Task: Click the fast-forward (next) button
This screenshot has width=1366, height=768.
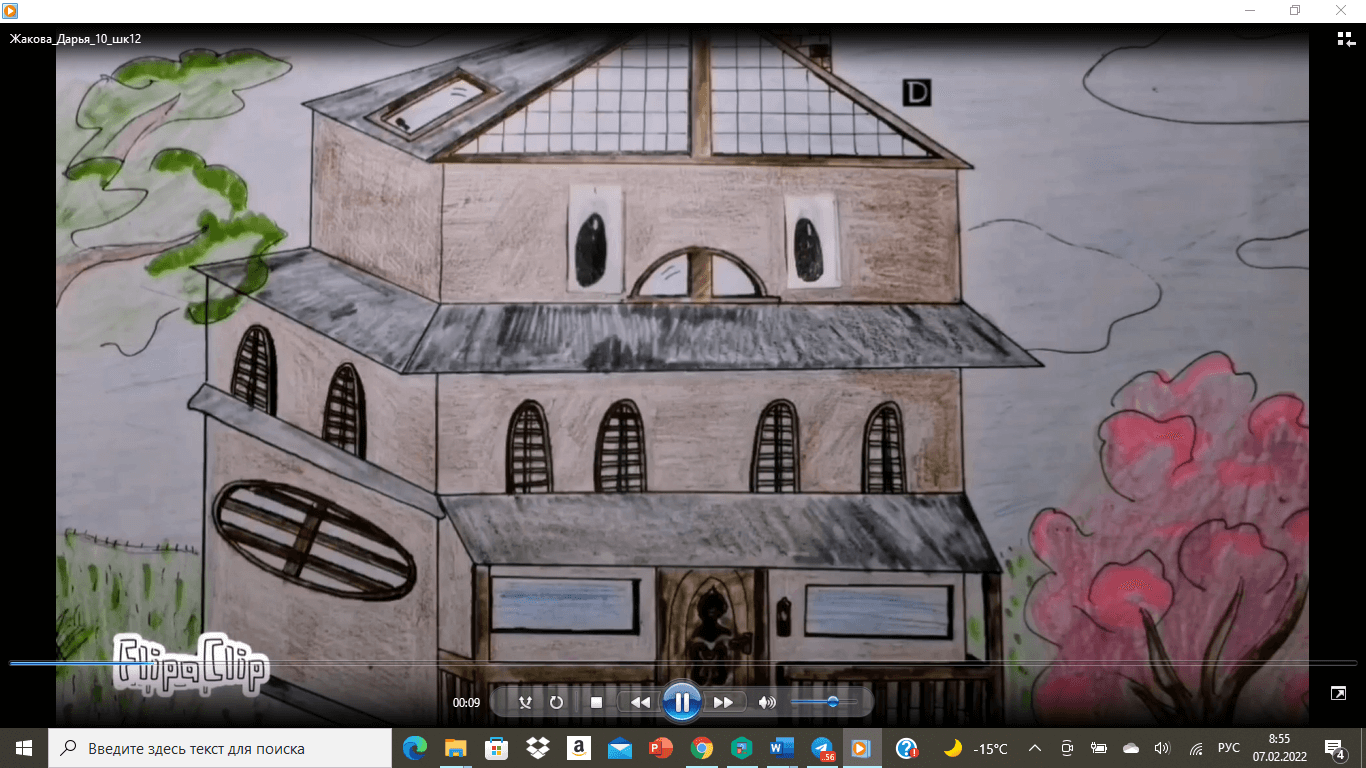Action: pyautogui.click(x=723, y=703)
